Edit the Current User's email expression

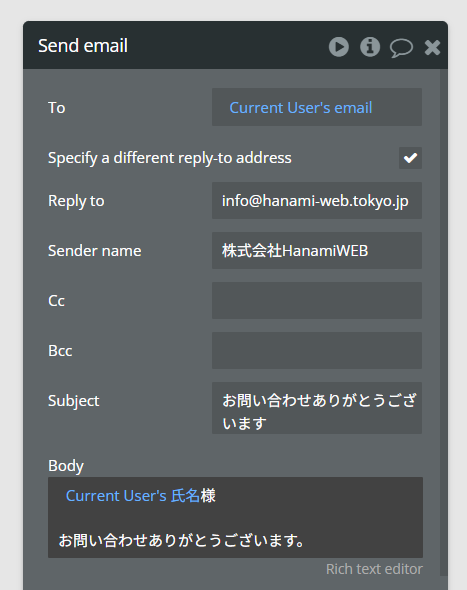(301, 108)
